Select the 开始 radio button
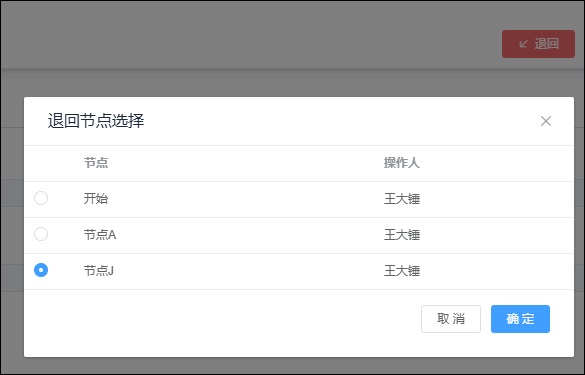This screenshot has height=375, width=585. (41, 198)
